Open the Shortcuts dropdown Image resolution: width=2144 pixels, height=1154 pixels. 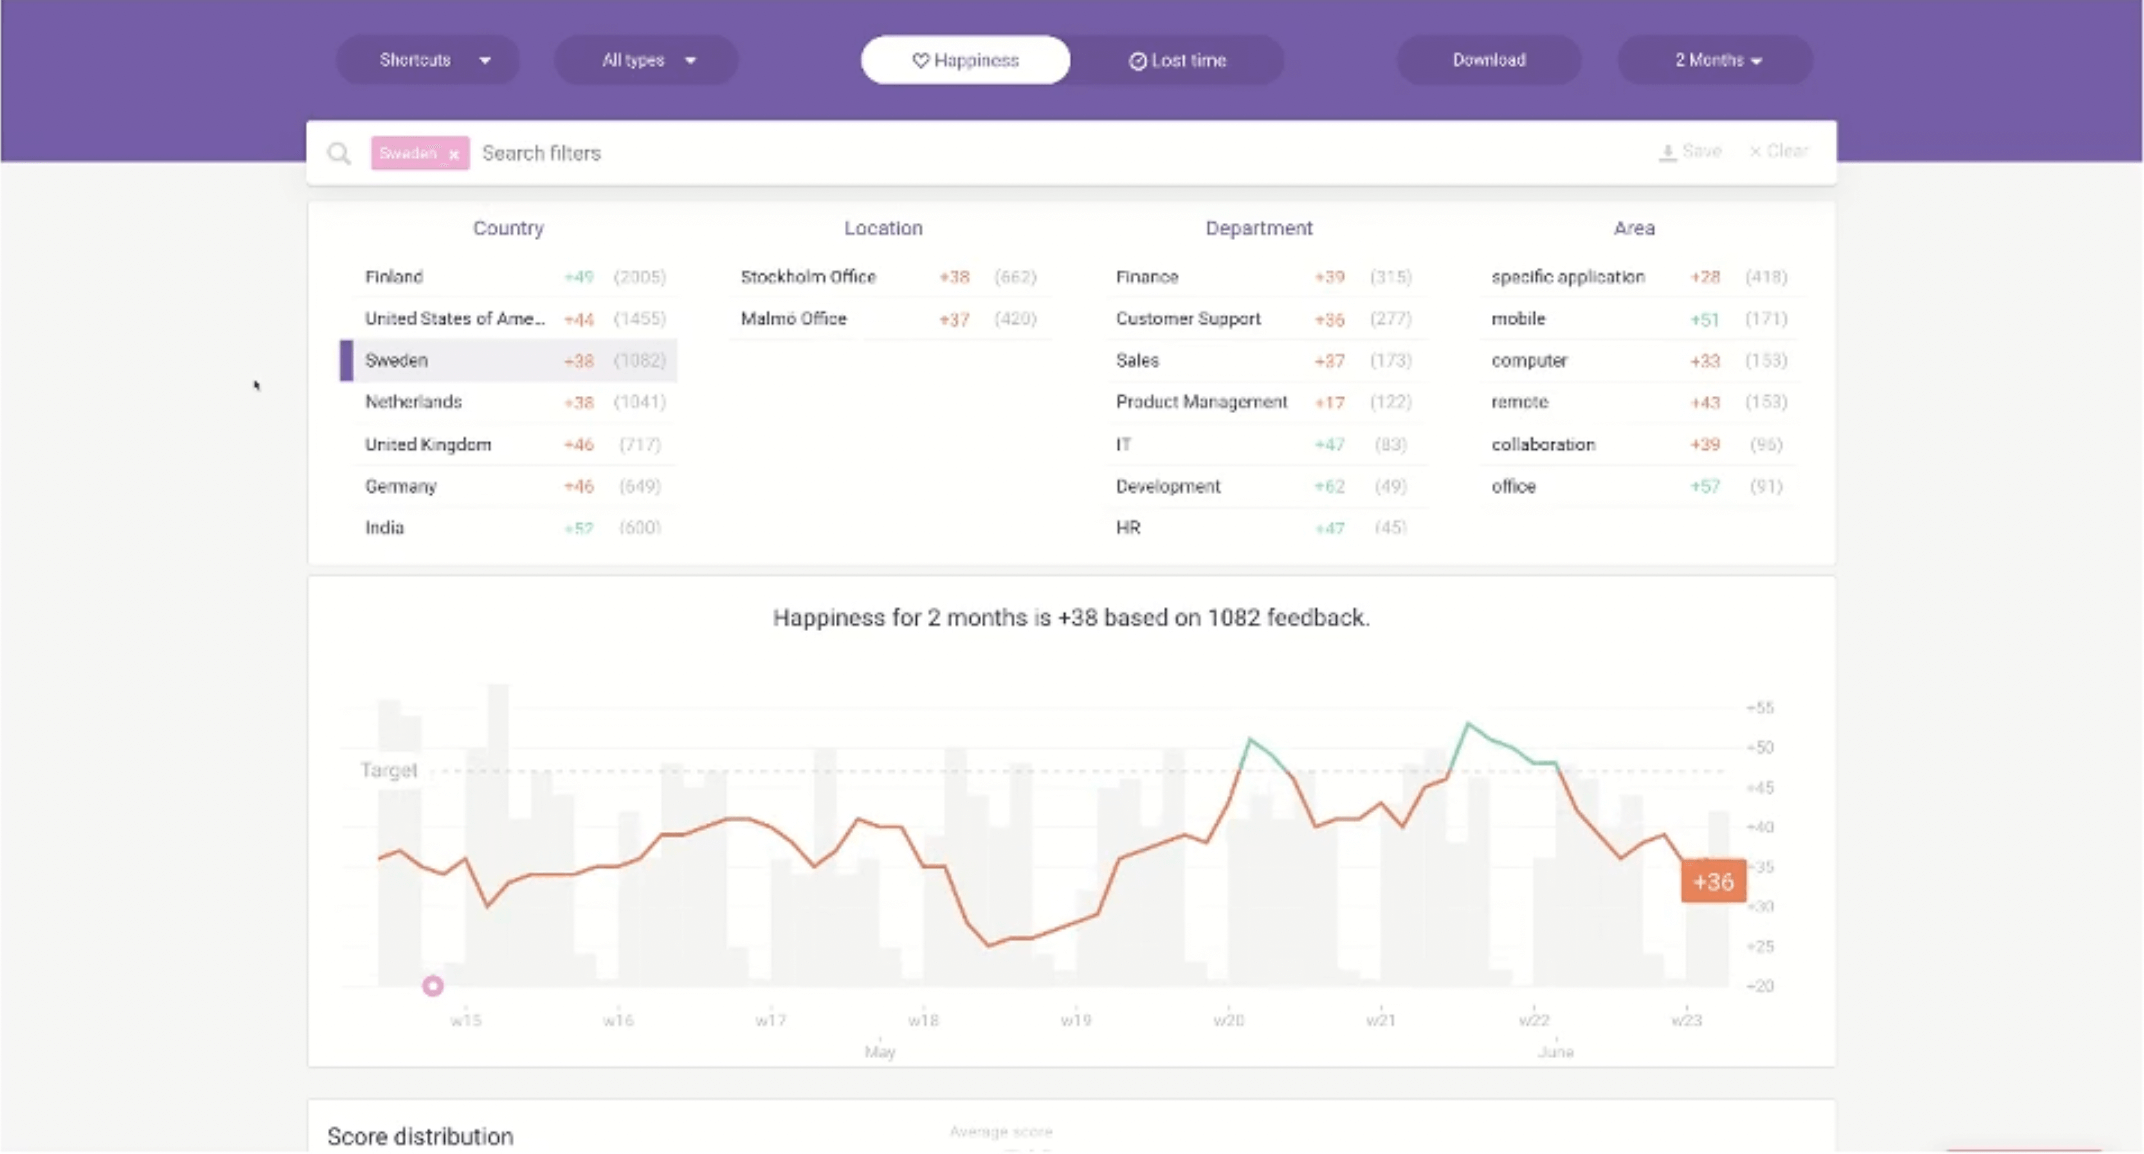tap(428, 60)
